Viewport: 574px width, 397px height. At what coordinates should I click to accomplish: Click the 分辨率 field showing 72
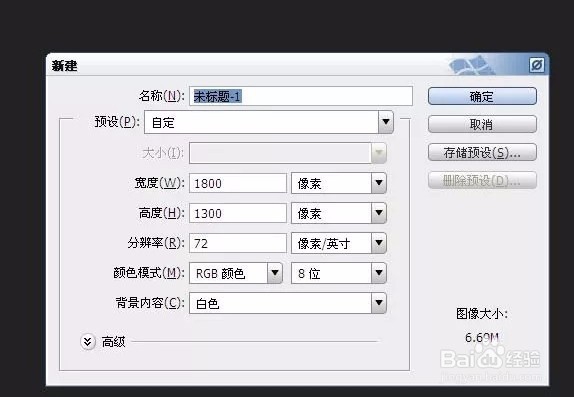[238, 243]
